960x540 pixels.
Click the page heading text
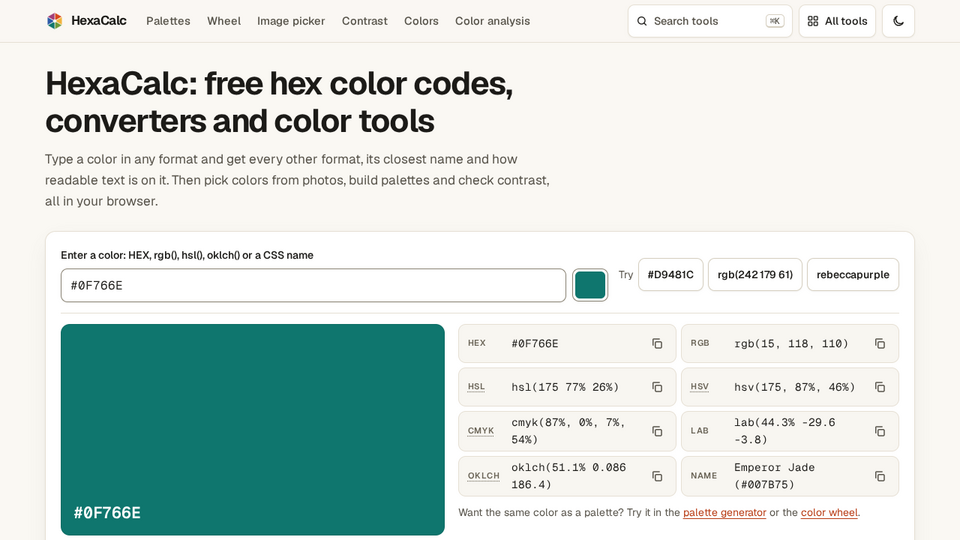coord(279,102)
